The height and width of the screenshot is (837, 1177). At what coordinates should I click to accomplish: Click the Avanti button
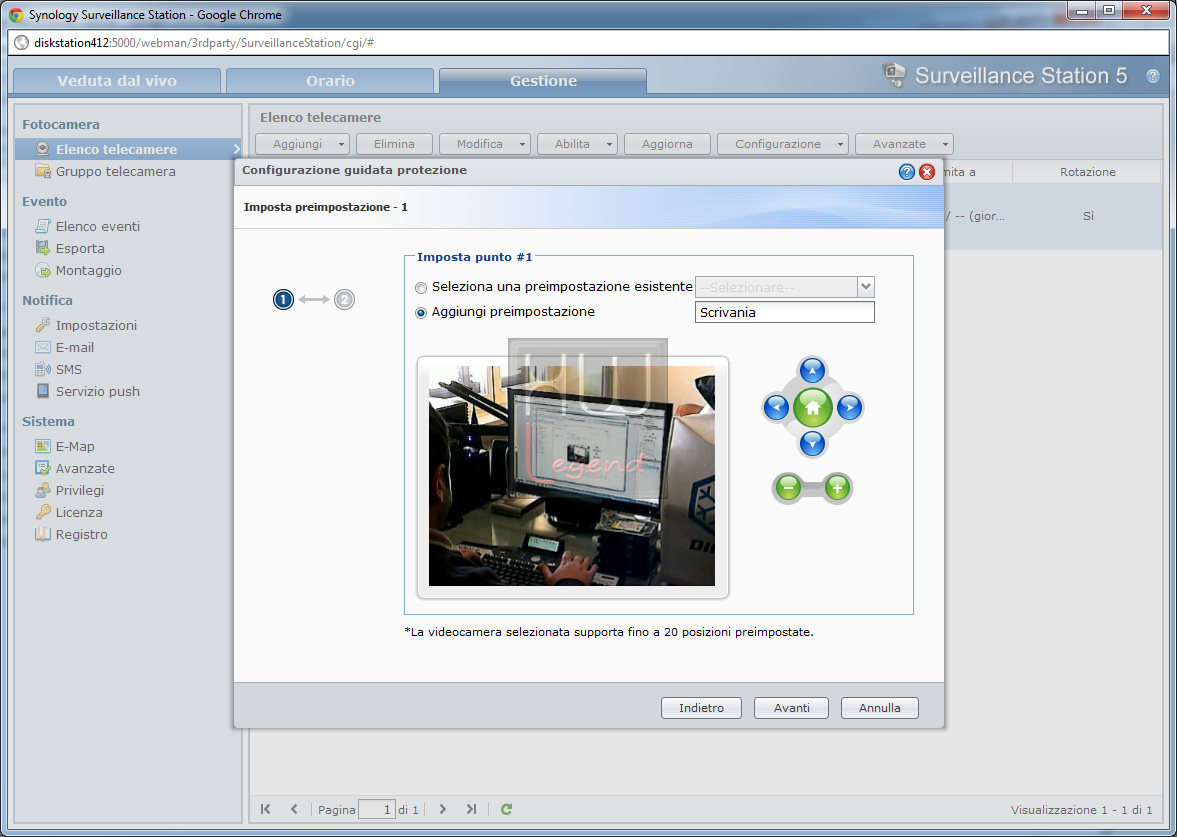[791, 708]
